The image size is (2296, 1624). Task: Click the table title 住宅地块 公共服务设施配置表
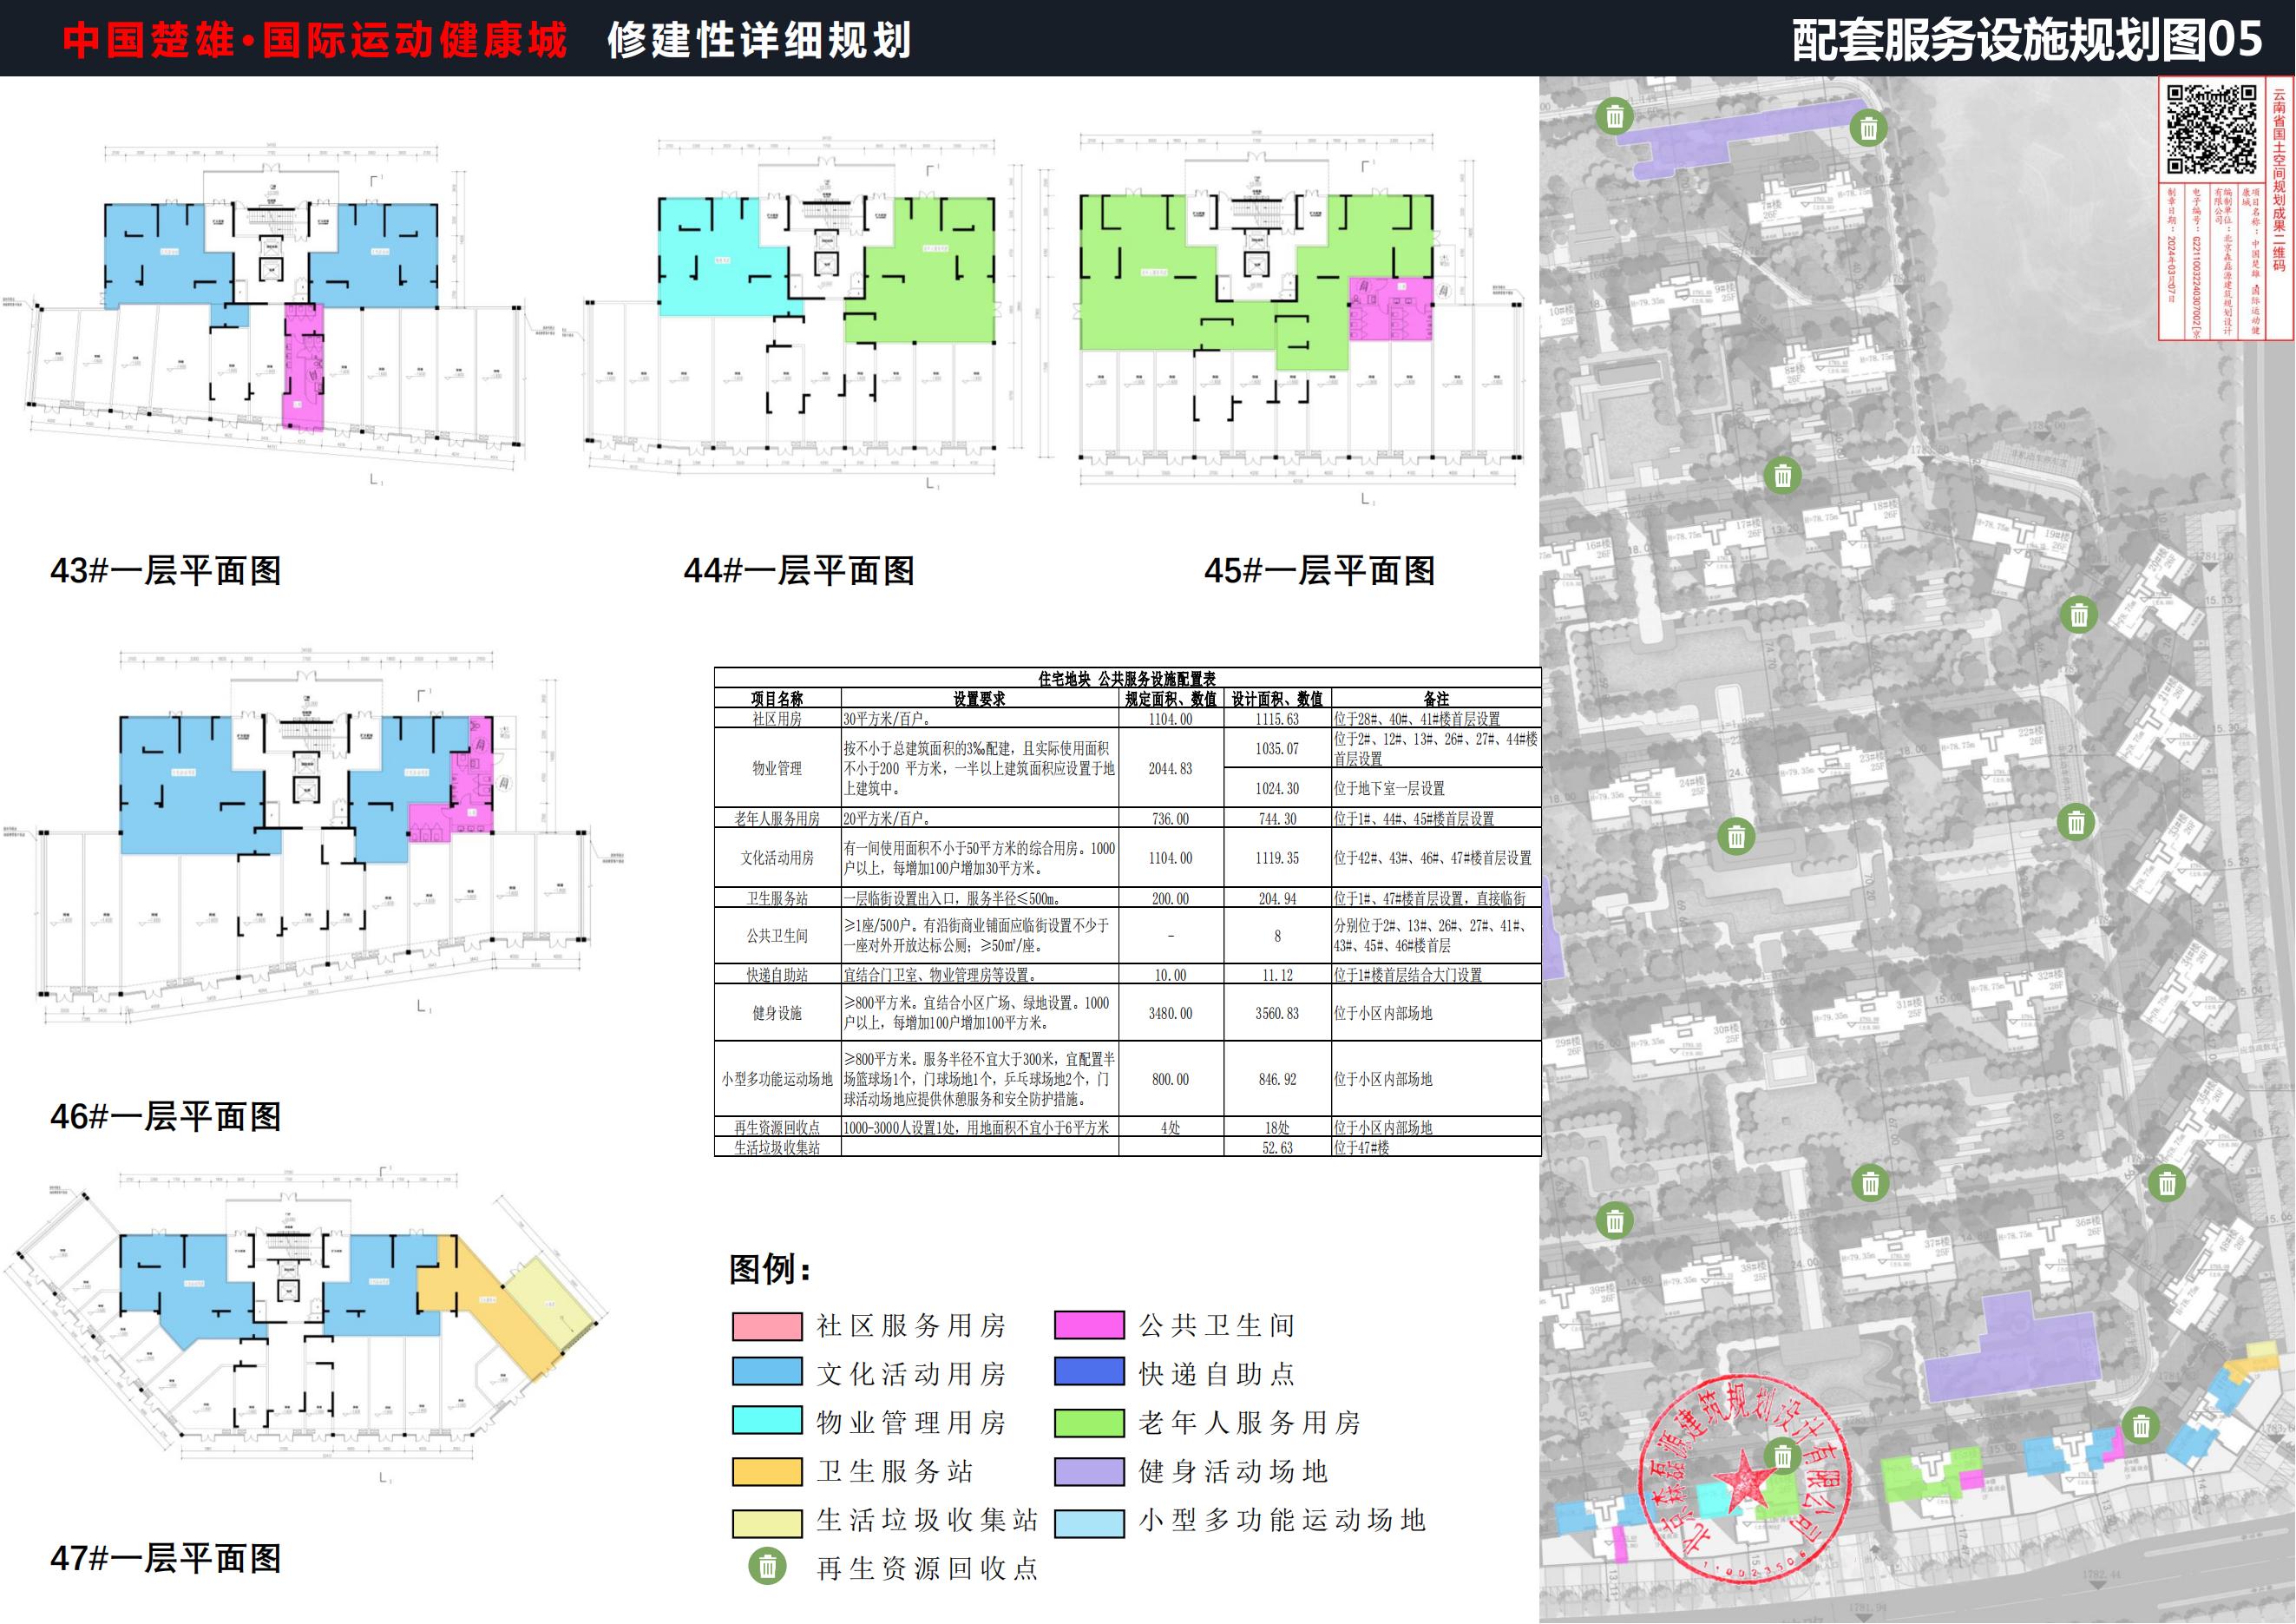pyautogui.click(x=1126, y=679)
